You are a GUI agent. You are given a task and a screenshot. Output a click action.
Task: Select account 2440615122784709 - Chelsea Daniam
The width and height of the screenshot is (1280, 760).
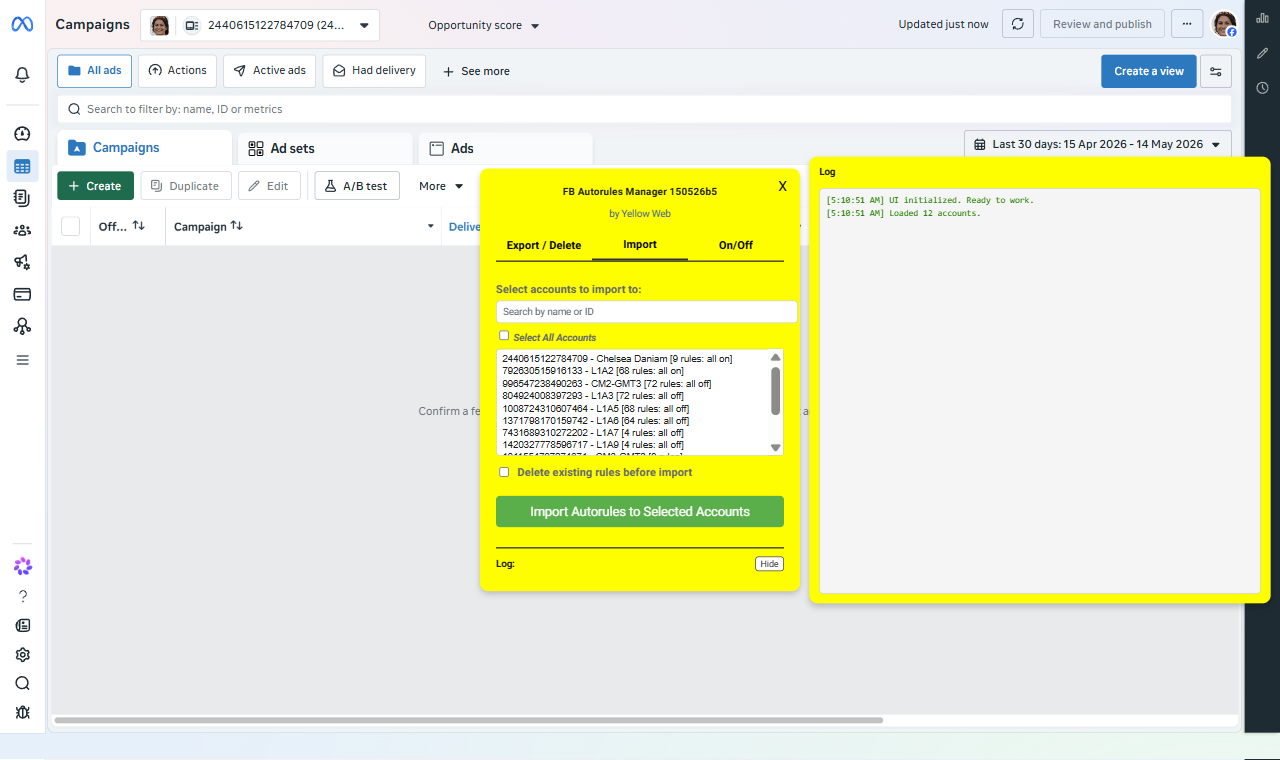coord(617,358)
